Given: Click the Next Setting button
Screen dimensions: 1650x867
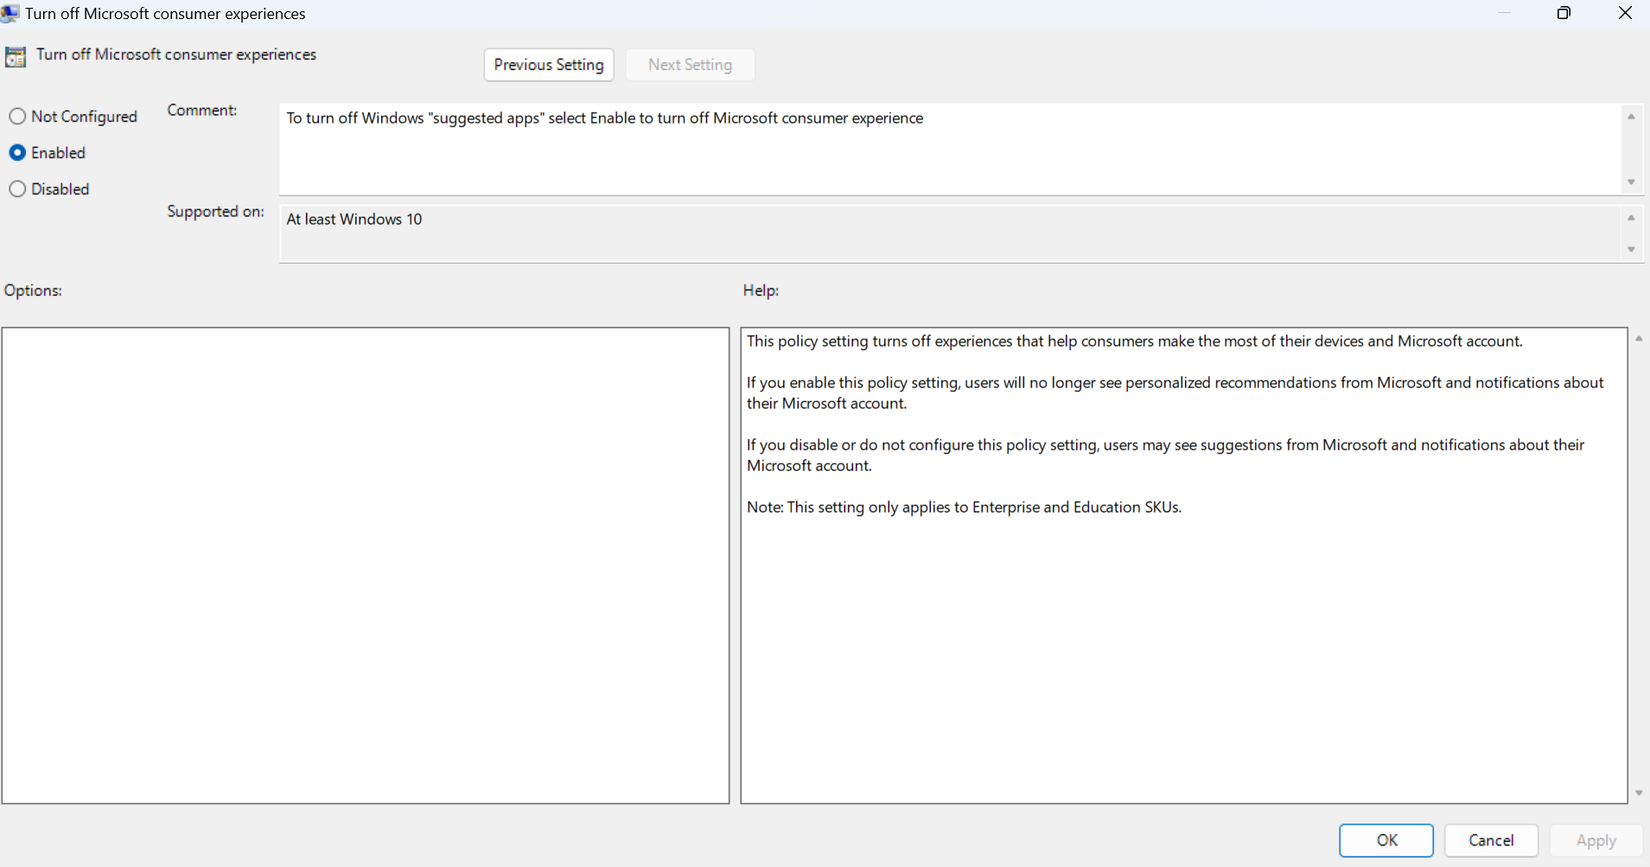Looking at the screenshot, I should (x=690, y=65).
